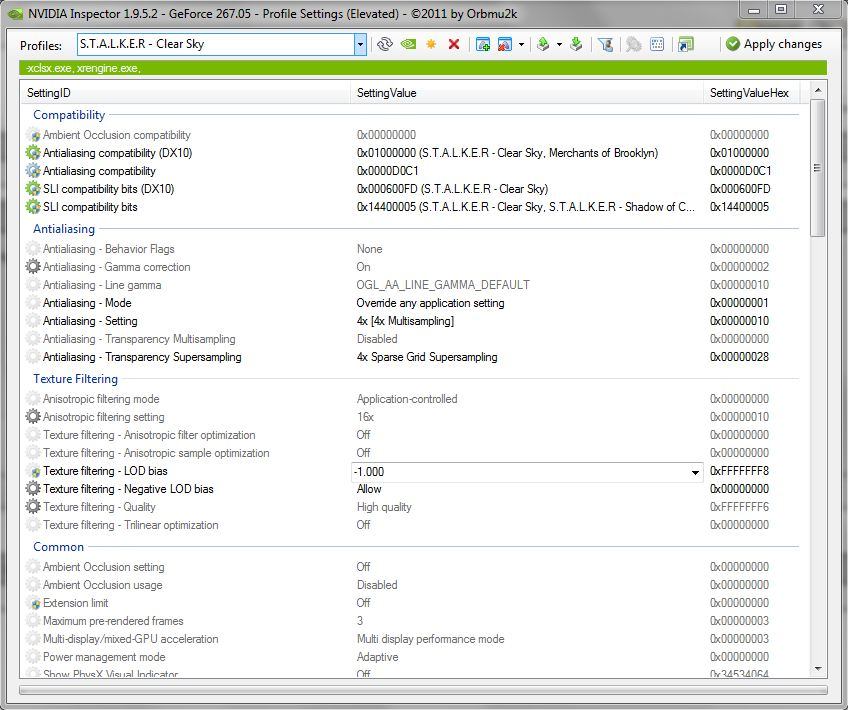The width and height of the screenshot is (848, 710).
Task: Click green bar listing xrengine.exe
Action: [x=423, y=68]
